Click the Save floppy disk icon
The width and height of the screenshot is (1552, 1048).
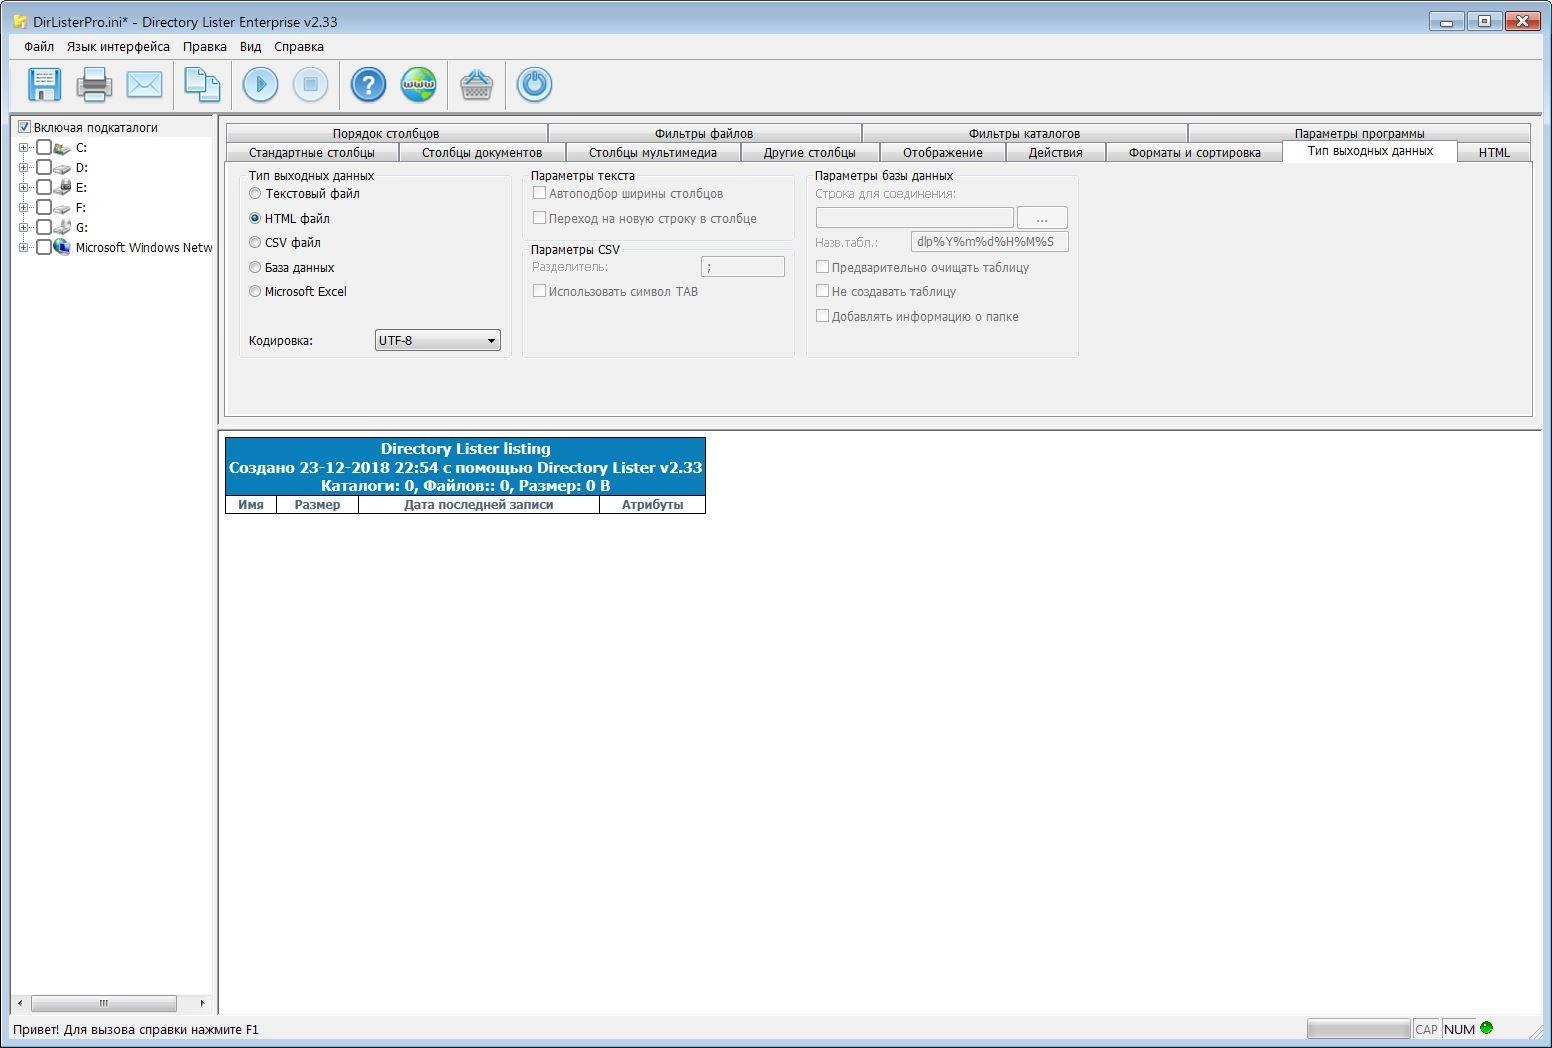44,85
